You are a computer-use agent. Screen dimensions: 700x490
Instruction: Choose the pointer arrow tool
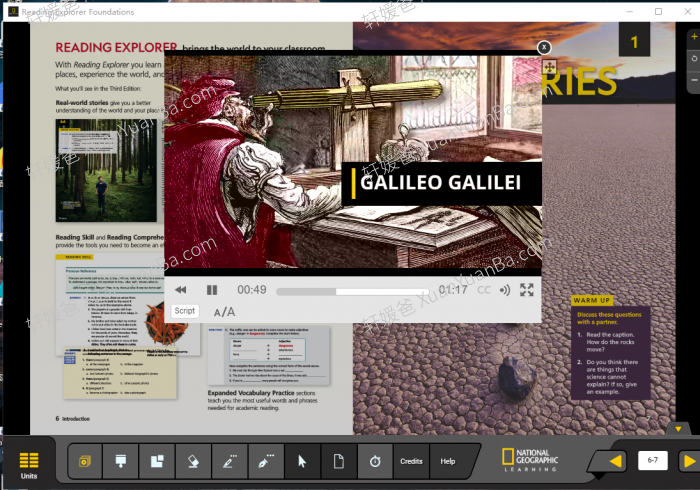point(301,461)
